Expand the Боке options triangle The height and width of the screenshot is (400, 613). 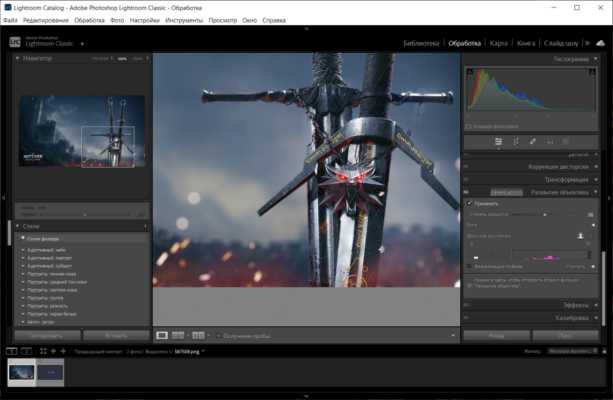point(593,225)
